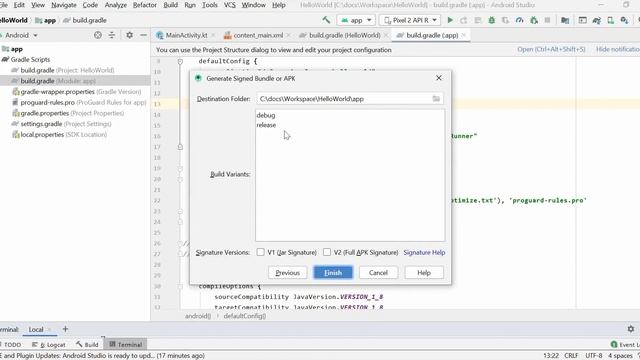
Task: Open the SDK Manager download icon
Action: click(624, 20)
